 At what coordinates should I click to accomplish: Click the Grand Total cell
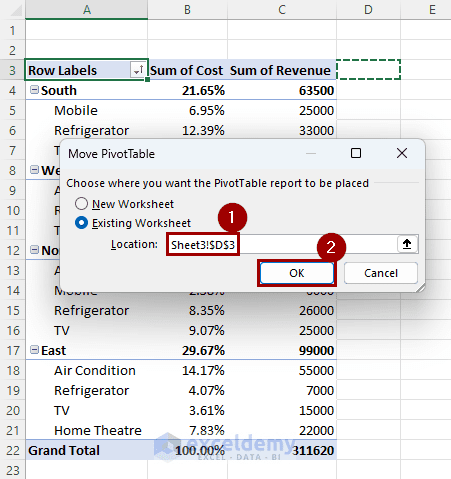[87, 450]
